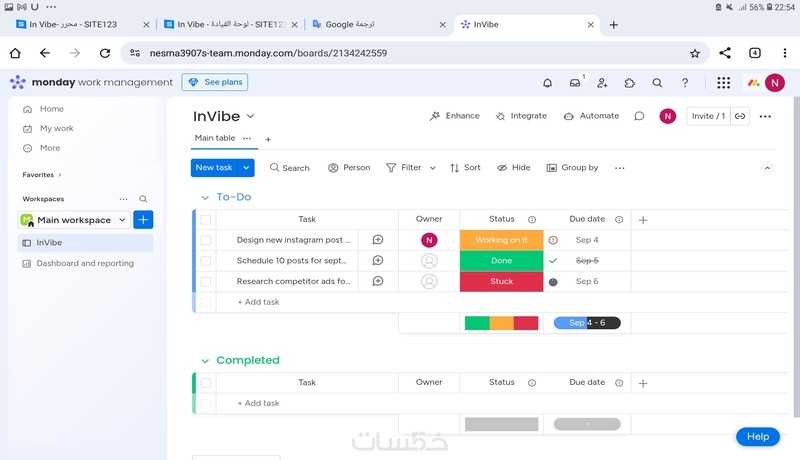Click the Sep 4 - 6 timeline summary
This screenshot has width=800, height=460.
[x=587, y=323]
